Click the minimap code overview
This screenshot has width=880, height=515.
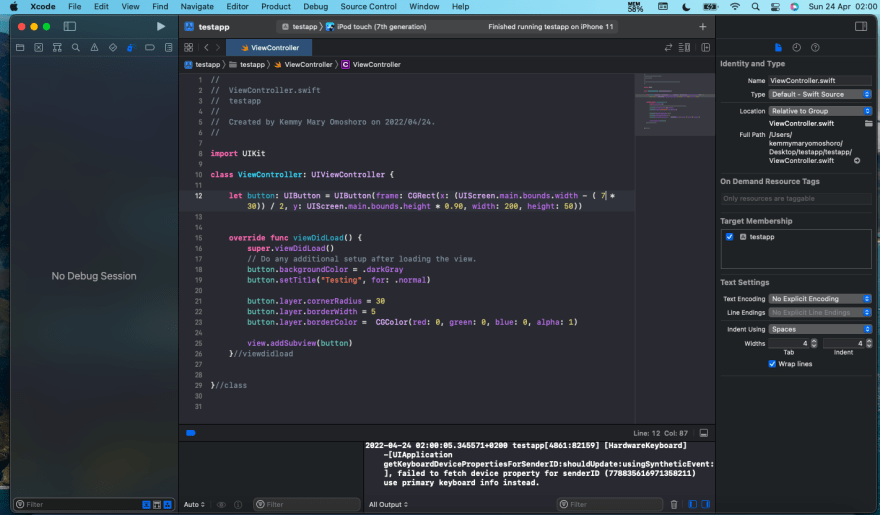tap(675, 105)
